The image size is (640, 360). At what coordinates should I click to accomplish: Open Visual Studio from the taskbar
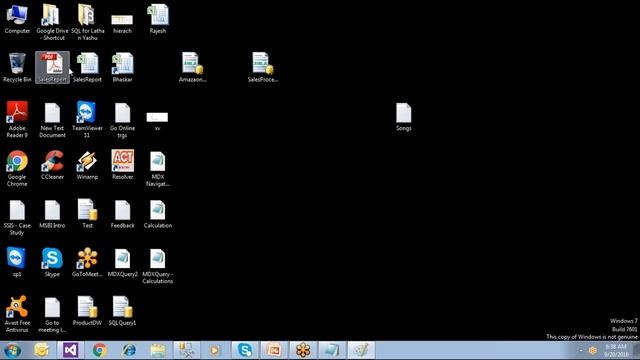(70, 350)
